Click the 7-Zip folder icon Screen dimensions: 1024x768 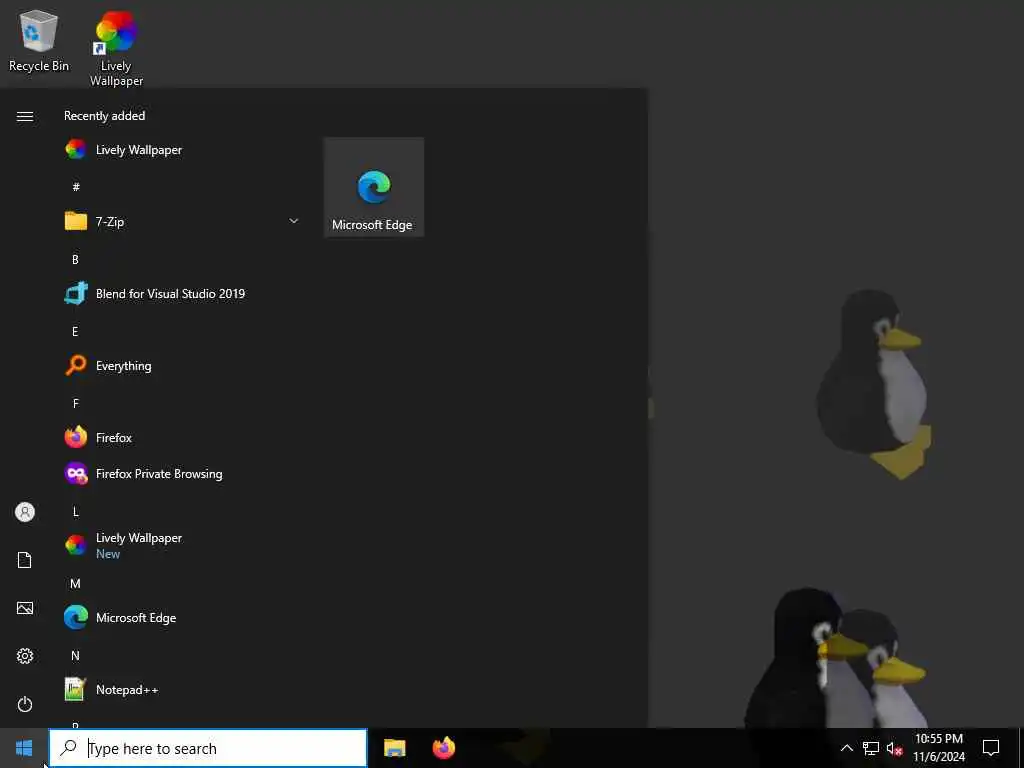click(76, 221)
